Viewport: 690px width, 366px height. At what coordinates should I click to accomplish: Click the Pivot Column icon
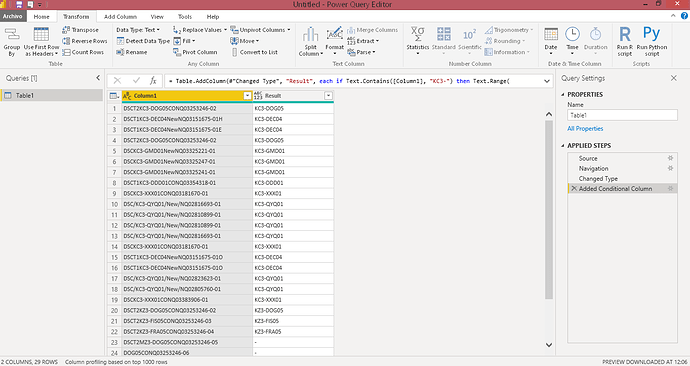click(x=177, y=52)
